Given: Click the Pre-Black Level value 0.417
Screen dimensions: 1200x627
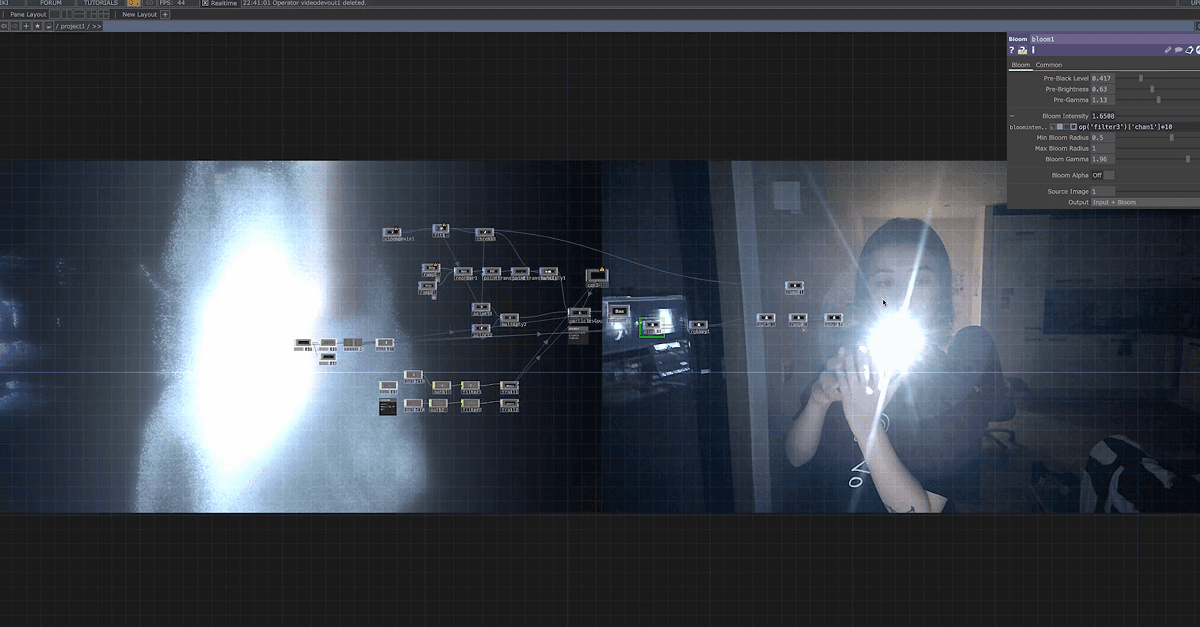Looking at the screenshot, I should click(1103, 78).
